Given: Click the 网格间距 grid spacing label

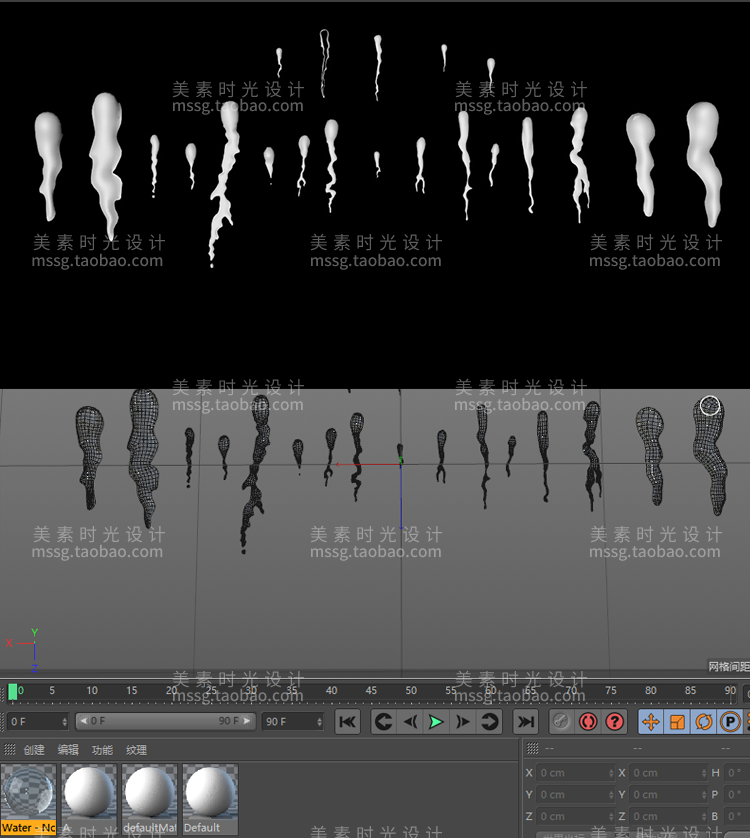Looking at the screenshot, I should [729, 666].
